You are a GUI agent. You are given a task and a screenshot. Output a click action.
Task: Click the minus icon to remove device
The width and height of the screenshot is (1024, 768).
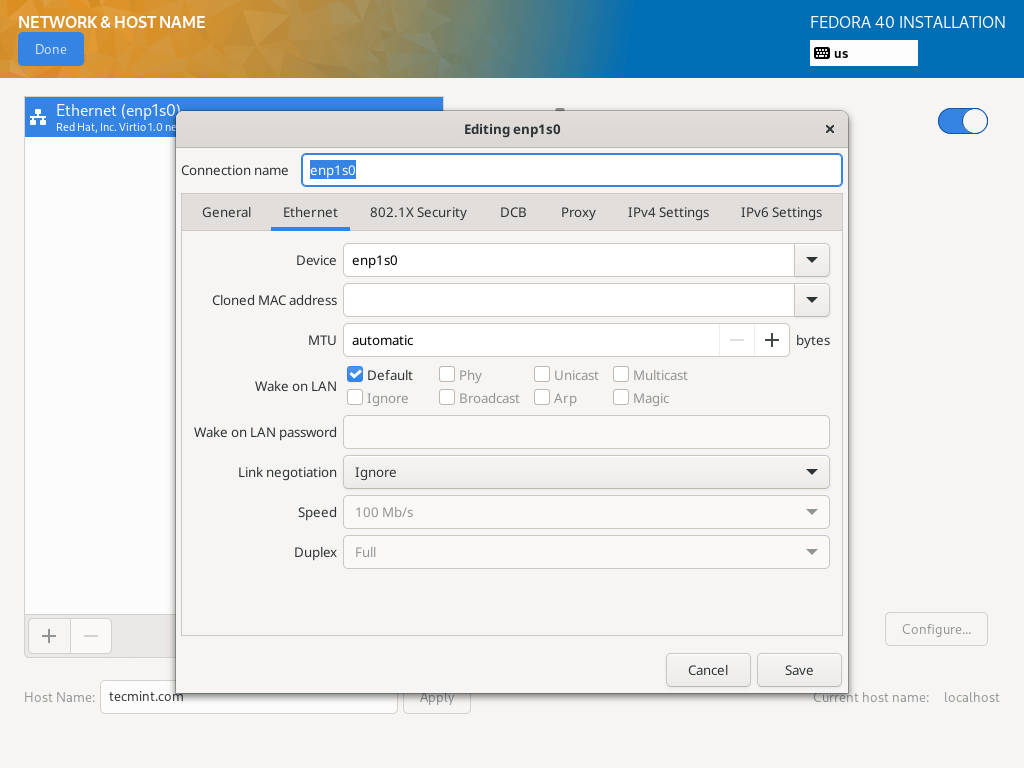pos(91,636)
